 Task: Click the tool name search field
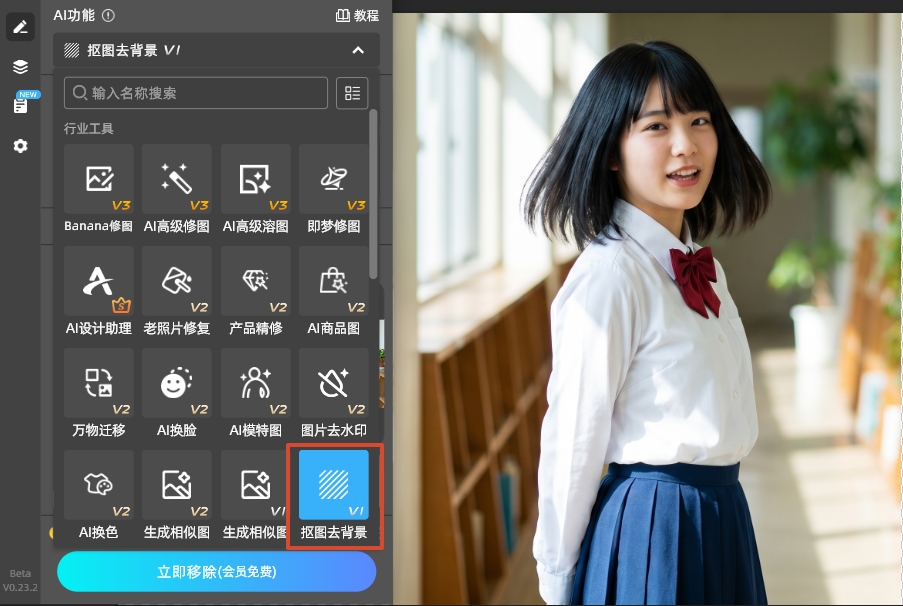[x=196, y=93]
